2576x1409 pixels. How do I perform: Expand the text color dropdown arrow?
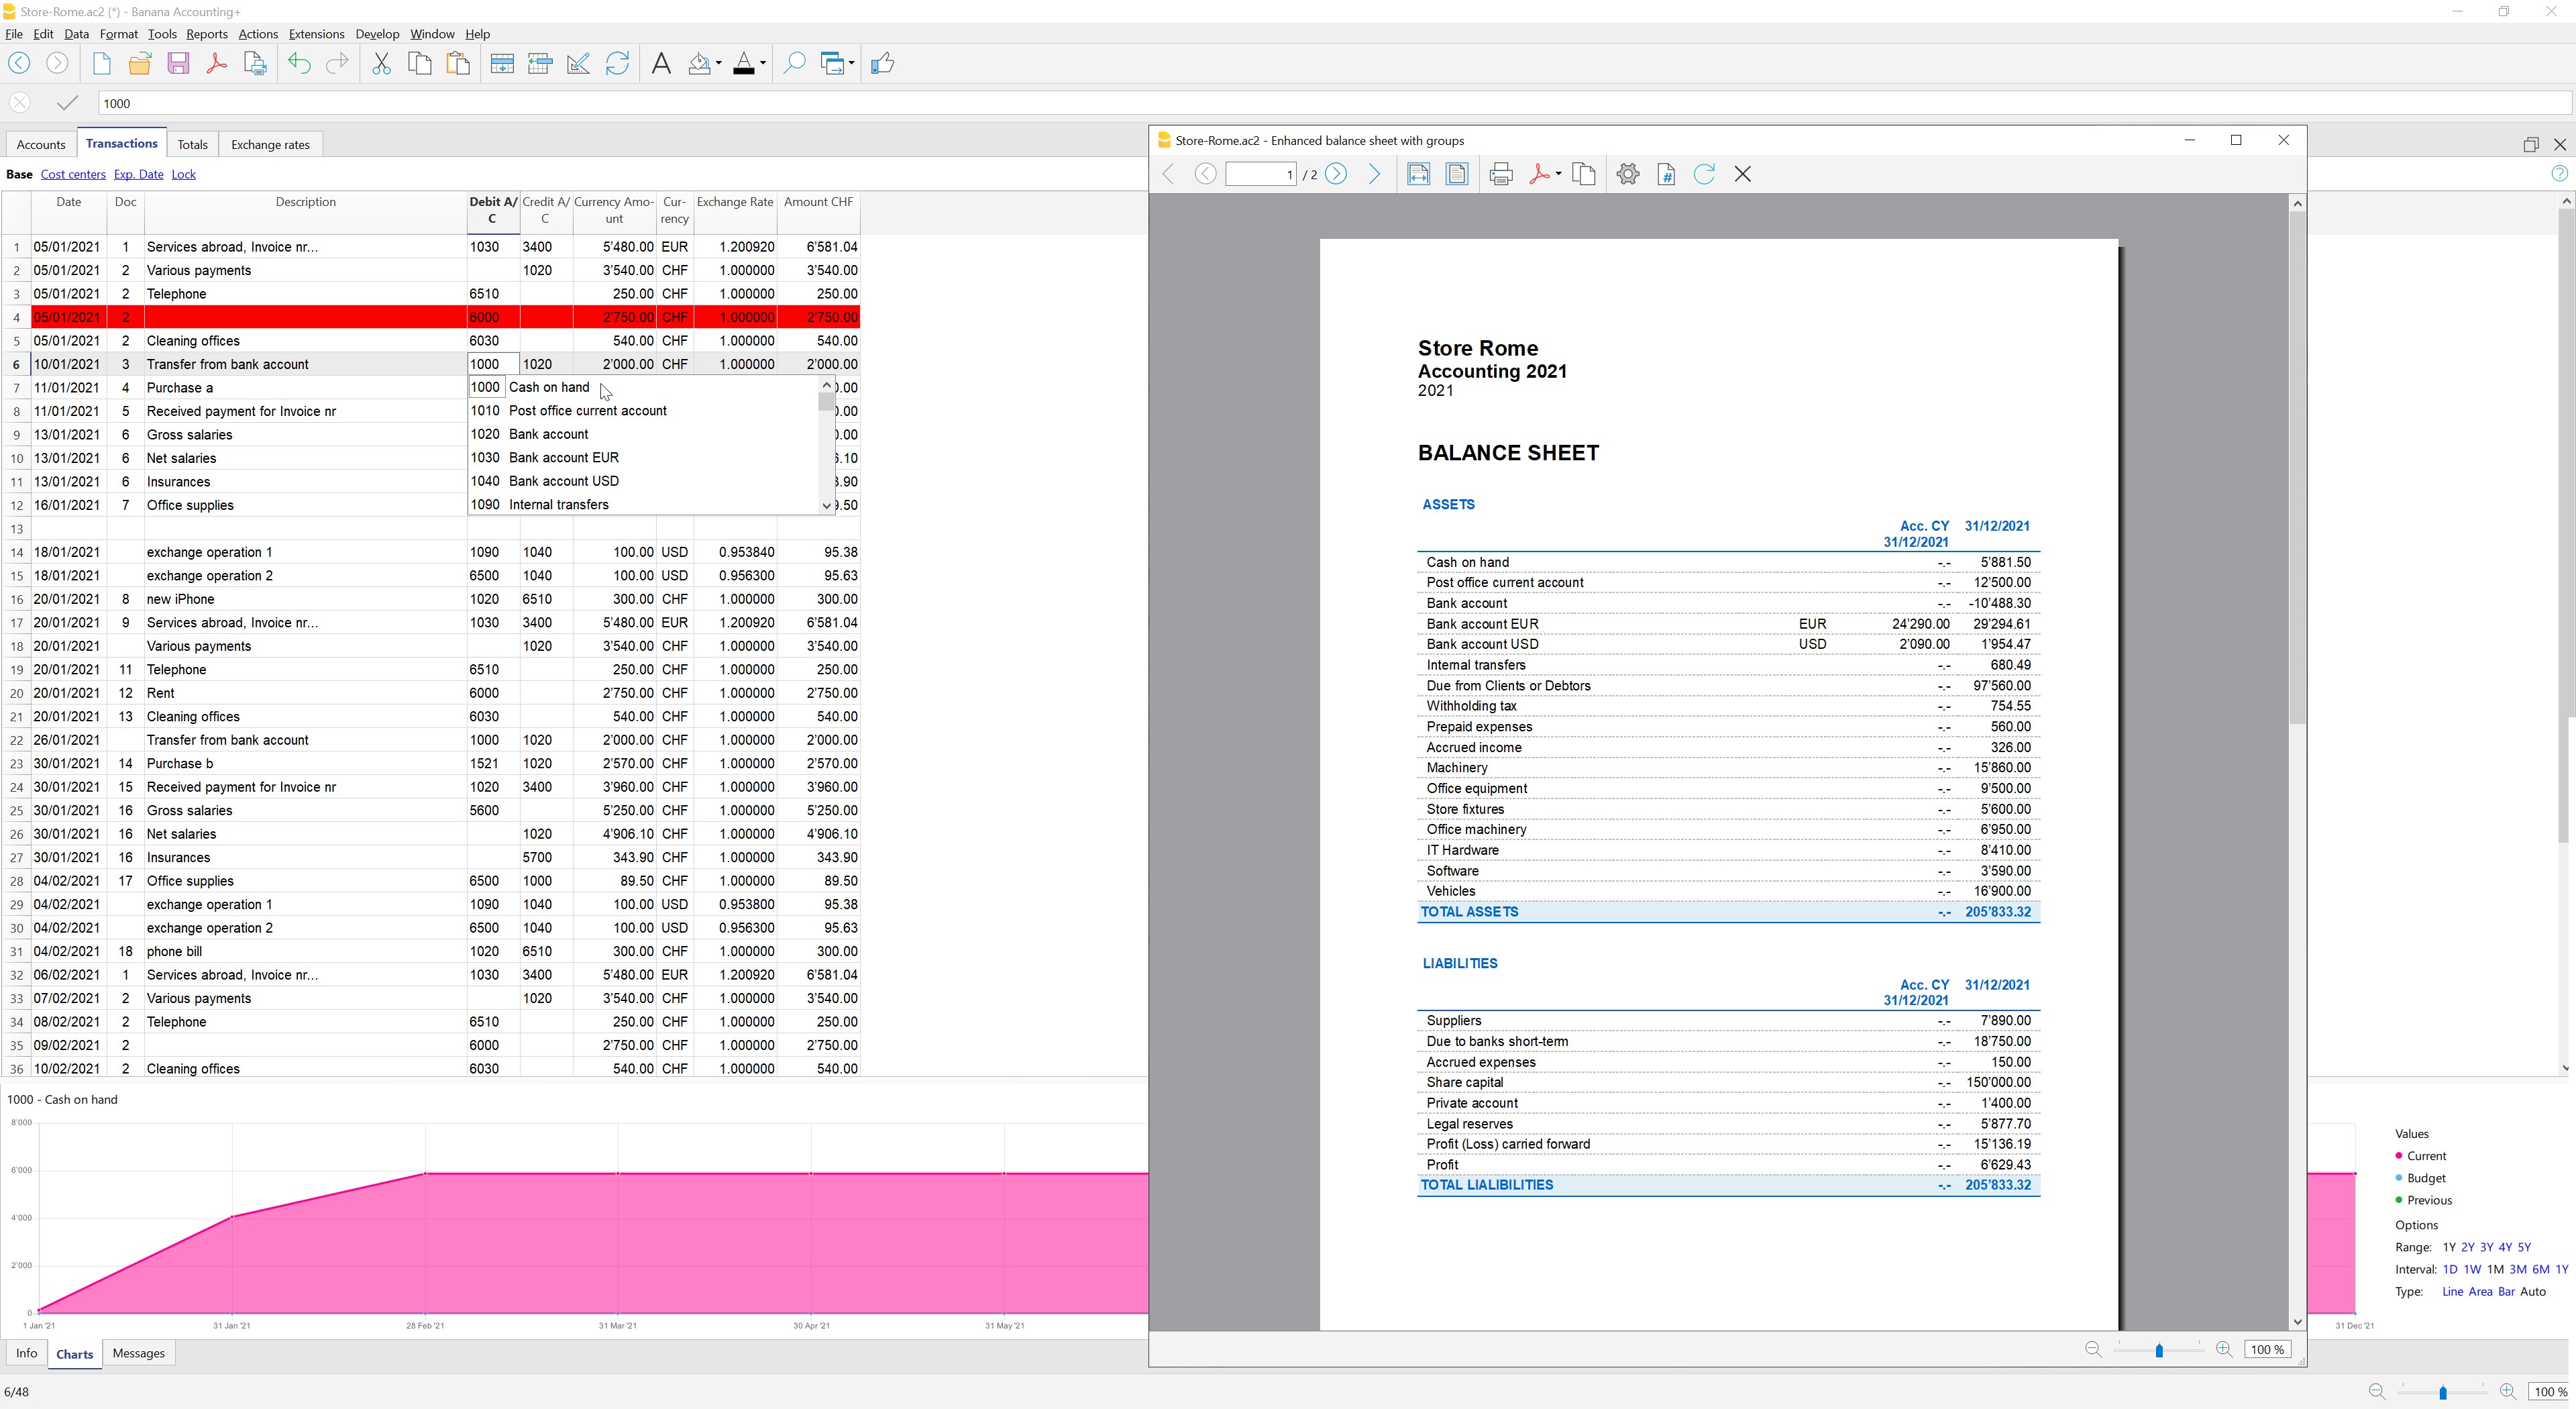(763, 64)
